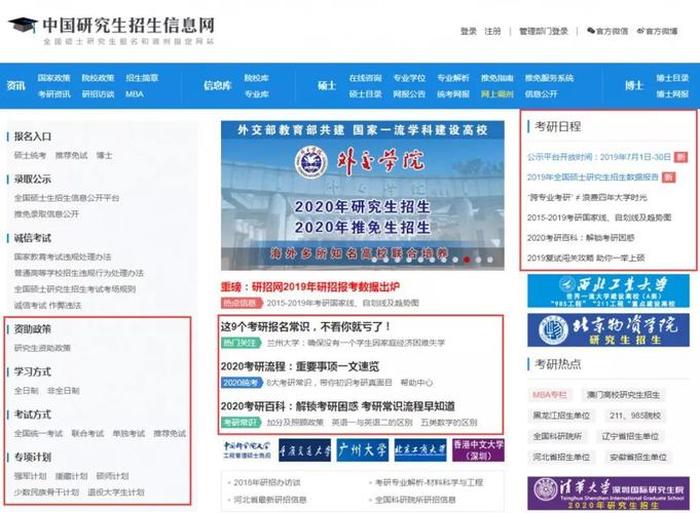Open 资讯 main navigation section
This screenshot has height=513, width=700.
[x=16, y=85]
